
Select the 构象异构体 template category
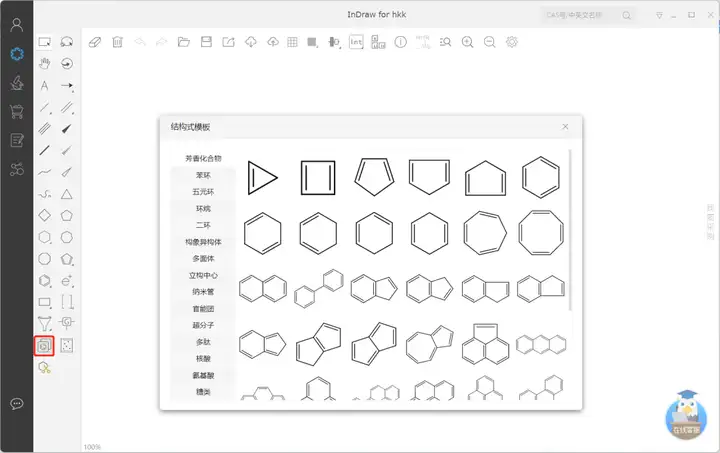203,242
